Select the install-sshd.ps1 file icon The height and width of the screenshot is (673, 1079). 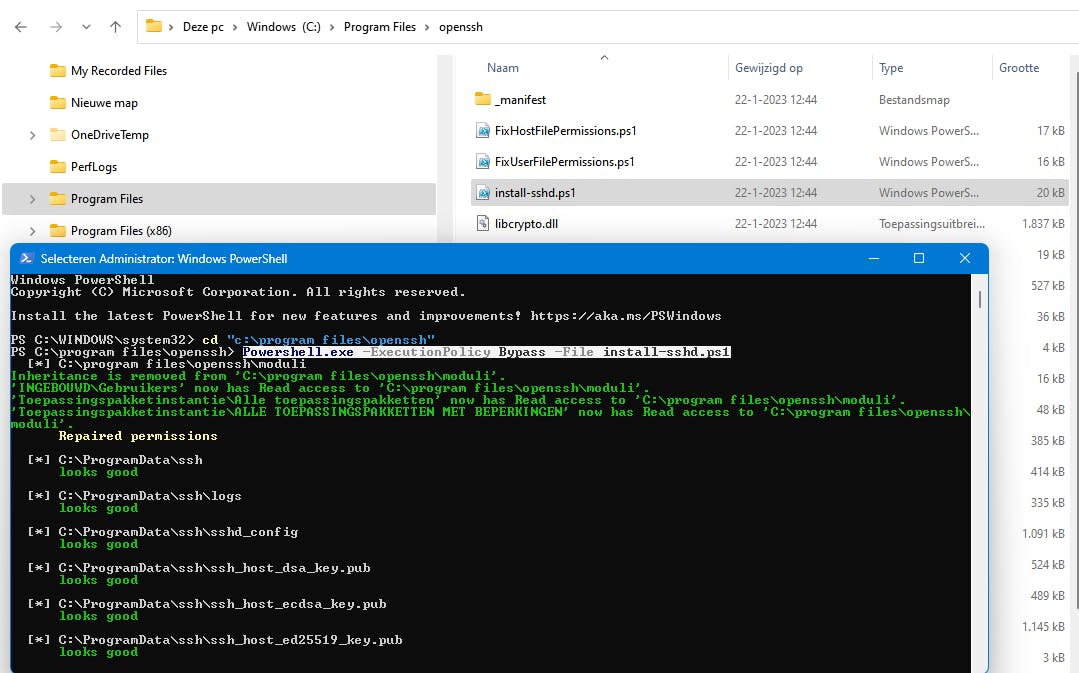point(483,193)
